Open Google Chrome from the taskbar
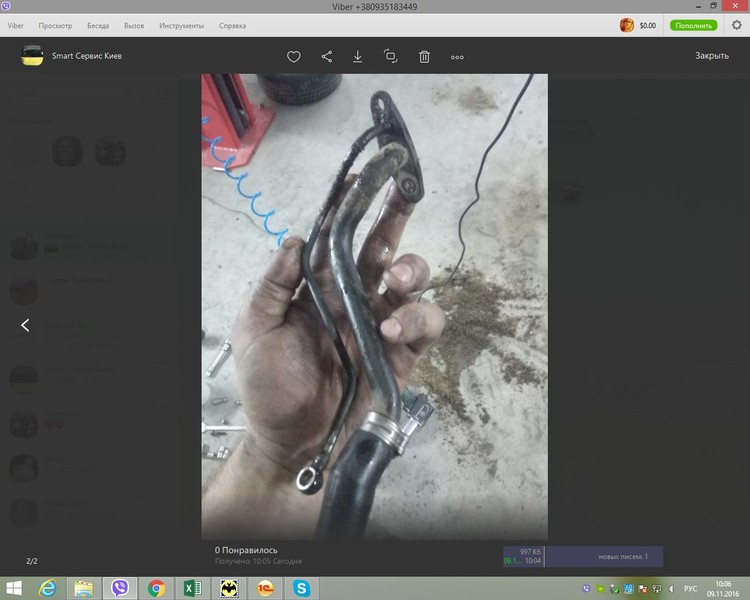This screenshot has width=750, height=600. (x=156, y=588)
